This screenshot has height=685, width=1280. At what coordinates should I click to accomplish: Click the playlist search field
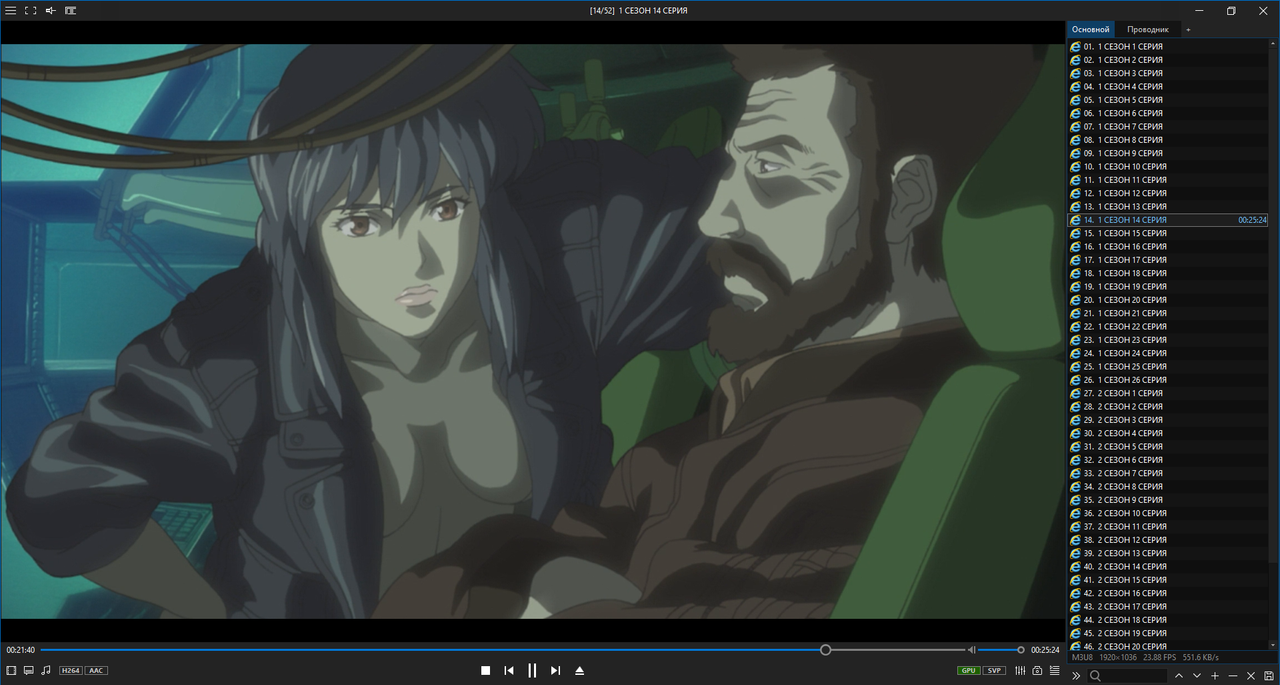1128,676
